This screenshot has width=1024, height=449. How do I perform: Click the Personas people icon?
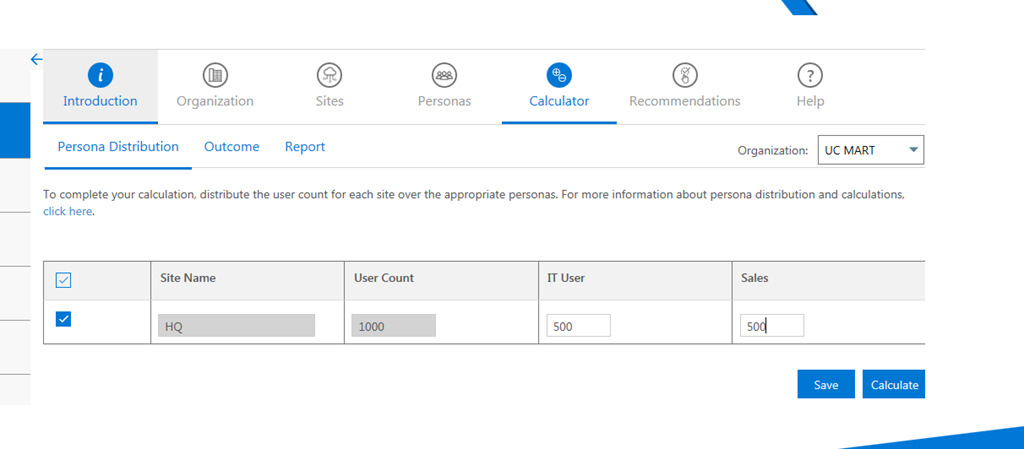pyautogui.click(x=444, y=75)
